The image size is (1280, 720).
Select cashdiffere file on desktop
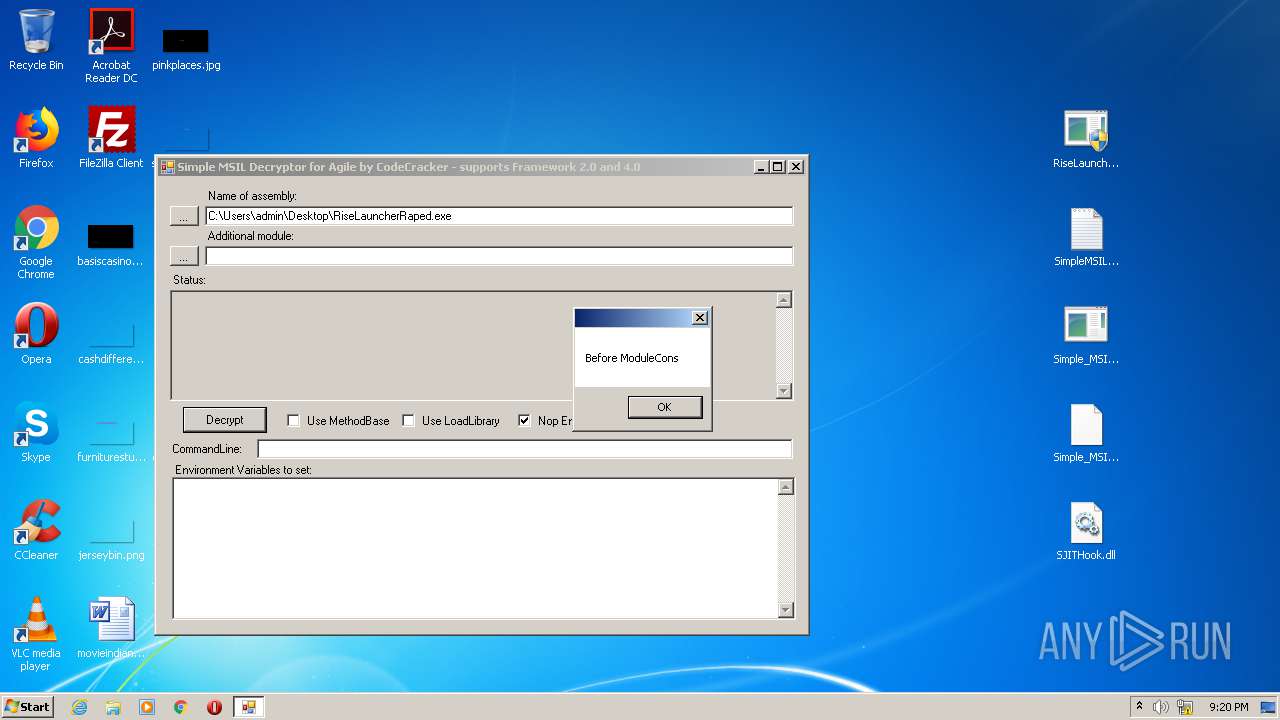pos(111,344)
